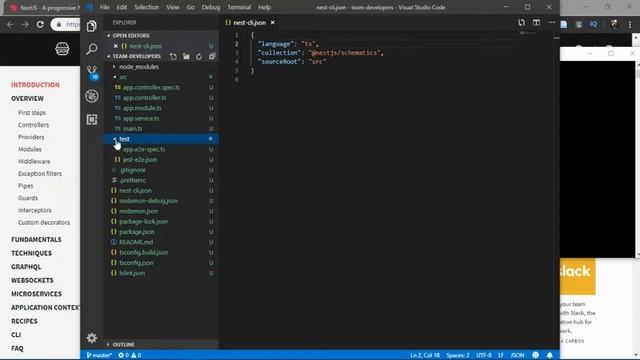The height and width of the screenshot is (360, 640).
Task: Open jest-e2e.json file
Action: 140,160
